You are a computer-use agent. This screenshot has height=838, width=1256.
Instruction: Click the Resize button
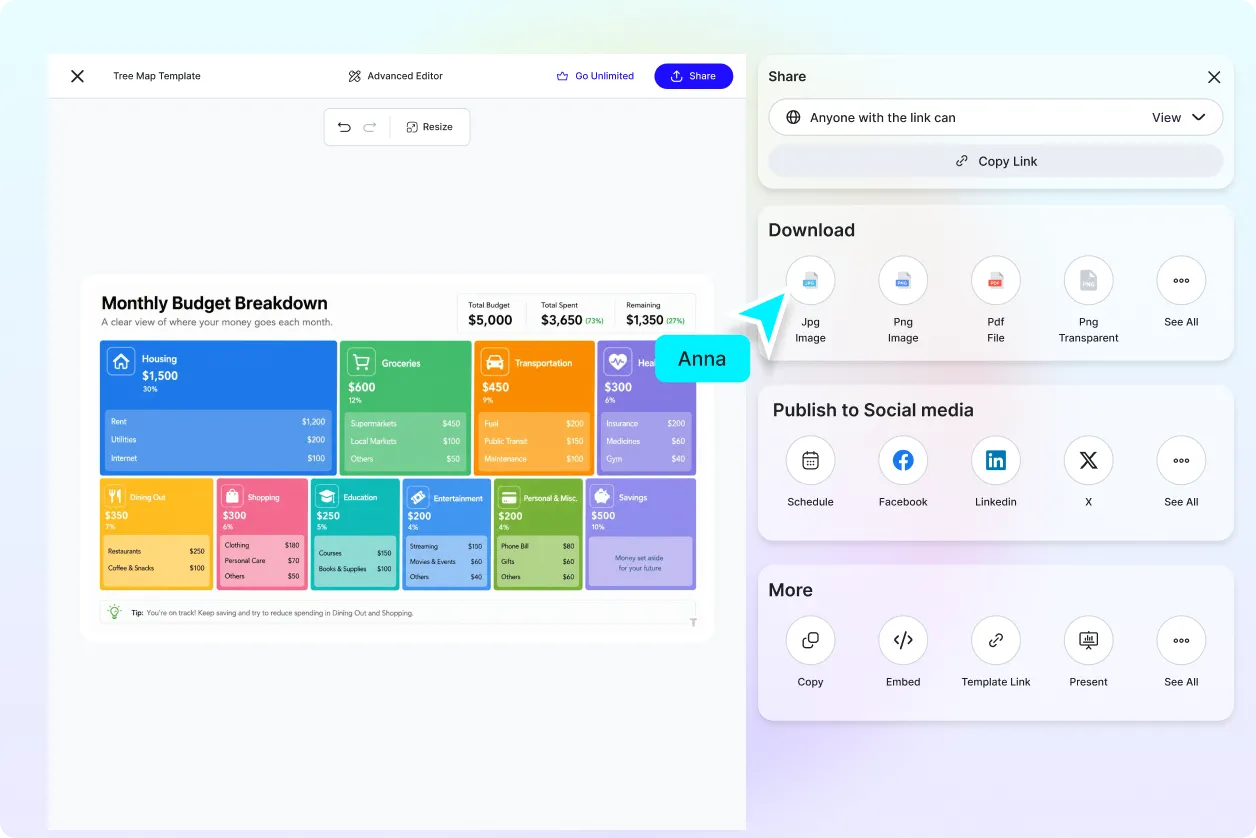tap(429, 127)
